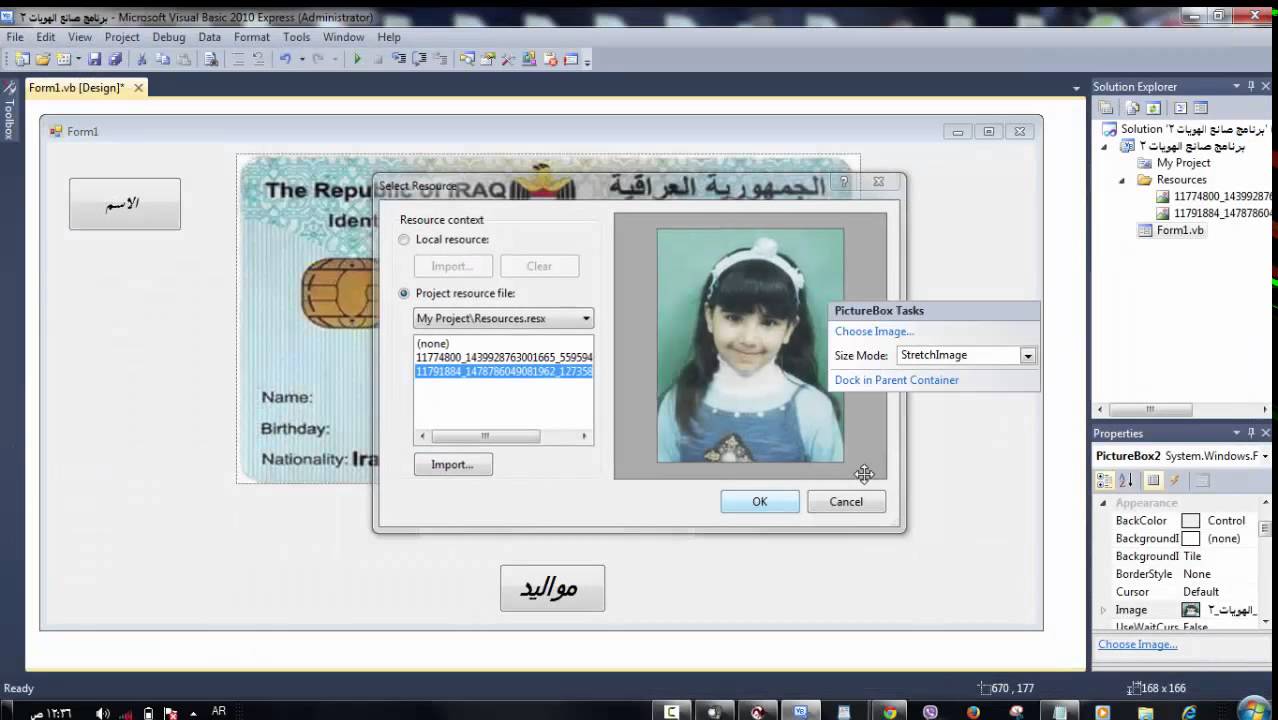Click the BackgroundImage (none) swatch

[1190, 539]
